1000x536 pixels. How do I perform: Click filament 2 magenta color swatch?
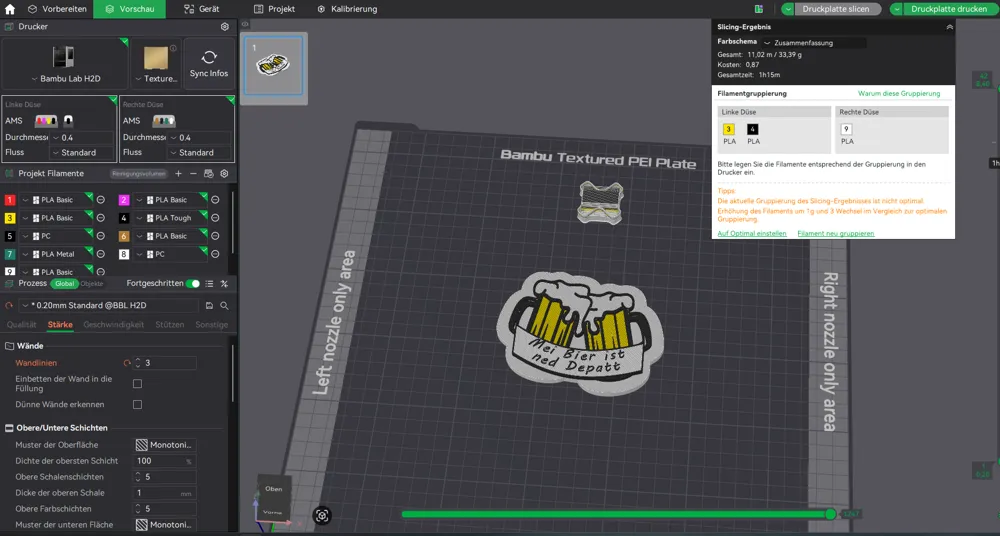tap(124, 200)
